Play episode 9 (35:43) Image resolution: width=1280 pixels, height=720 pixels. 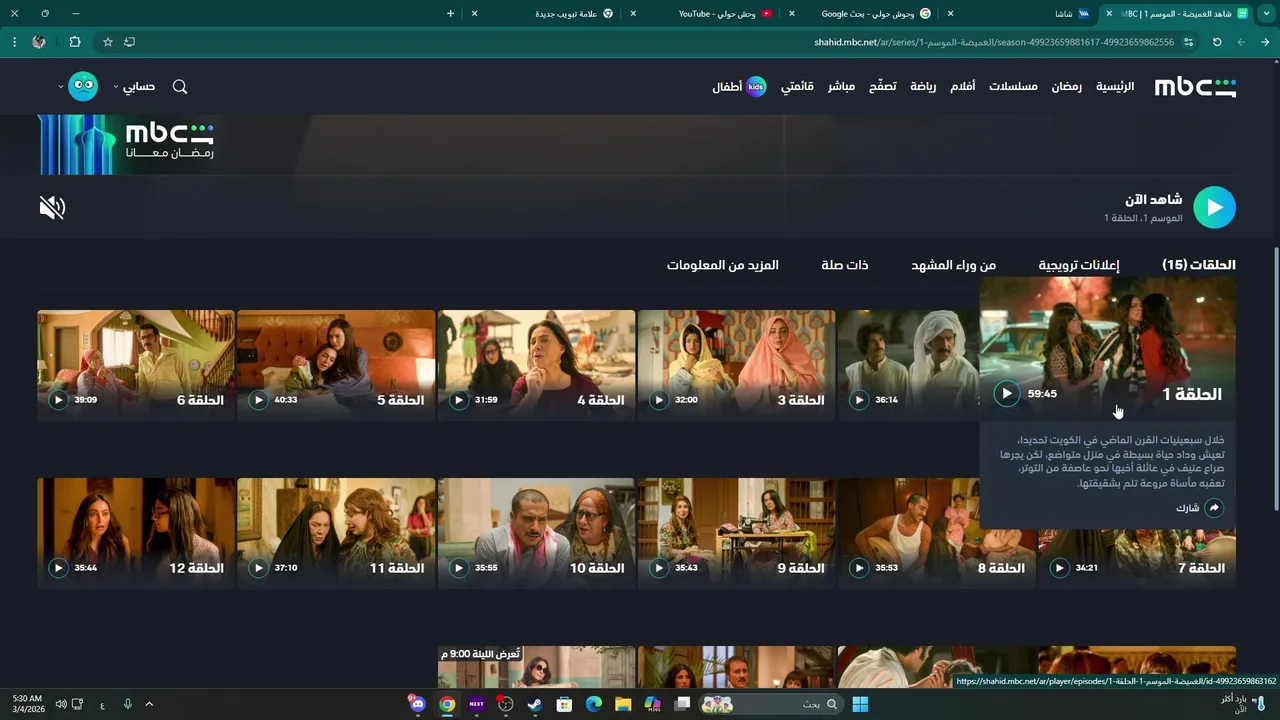[x=659, y=568]
